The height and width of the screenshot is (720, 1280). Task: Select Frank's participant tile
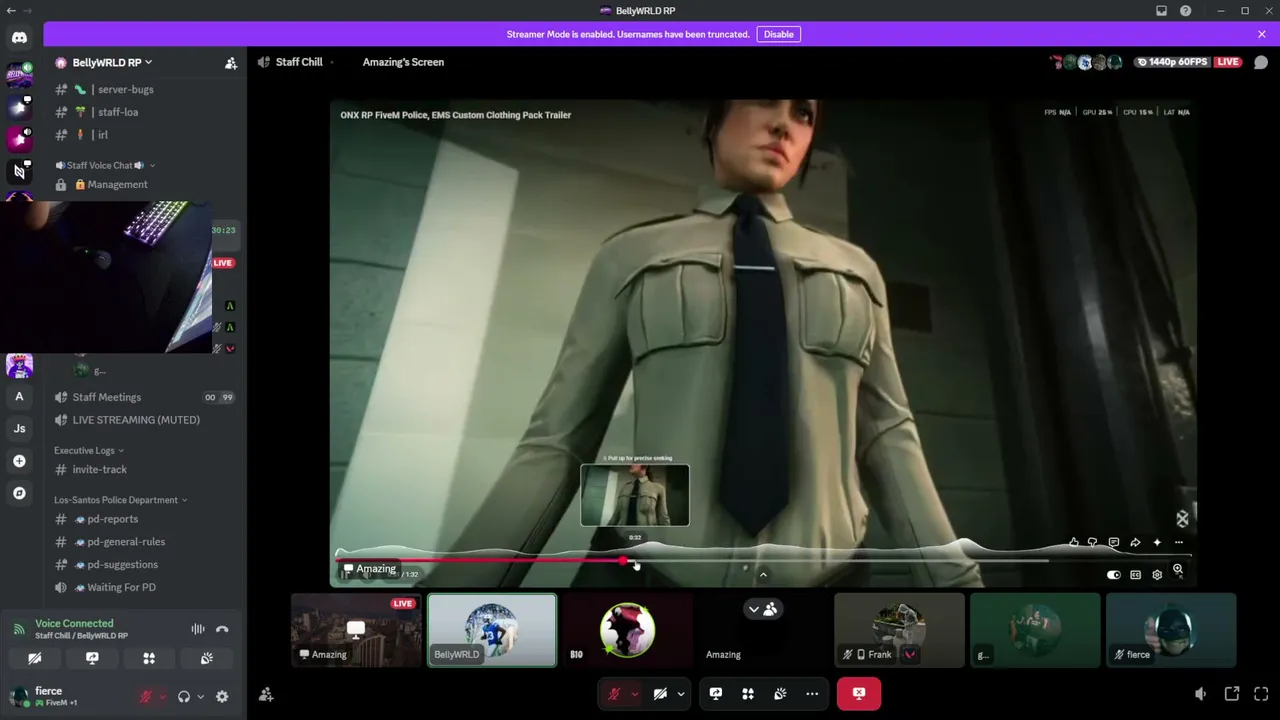click(x=899, y=630)
